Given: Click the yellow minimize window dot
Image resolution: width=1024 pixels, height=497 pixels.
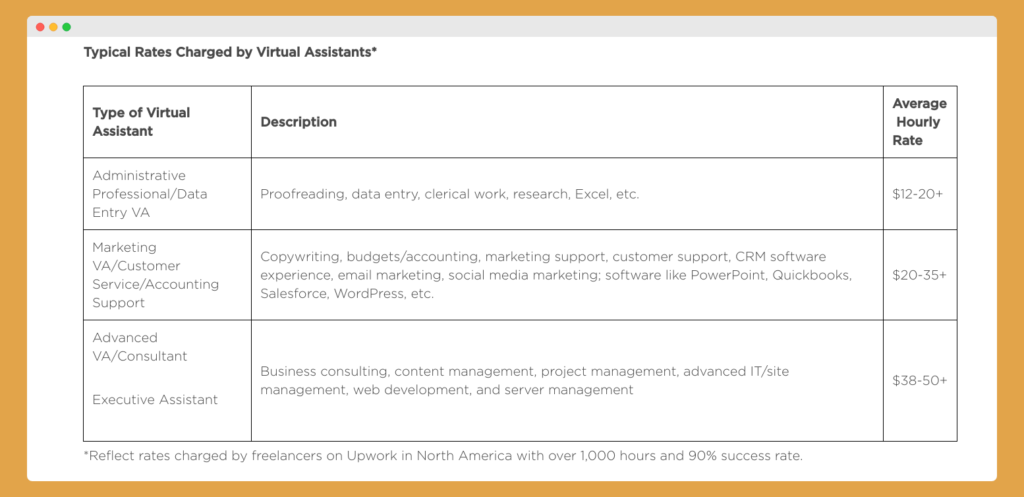Looking at the screenshot, I should pyautogui.click(x=54, y=27).
